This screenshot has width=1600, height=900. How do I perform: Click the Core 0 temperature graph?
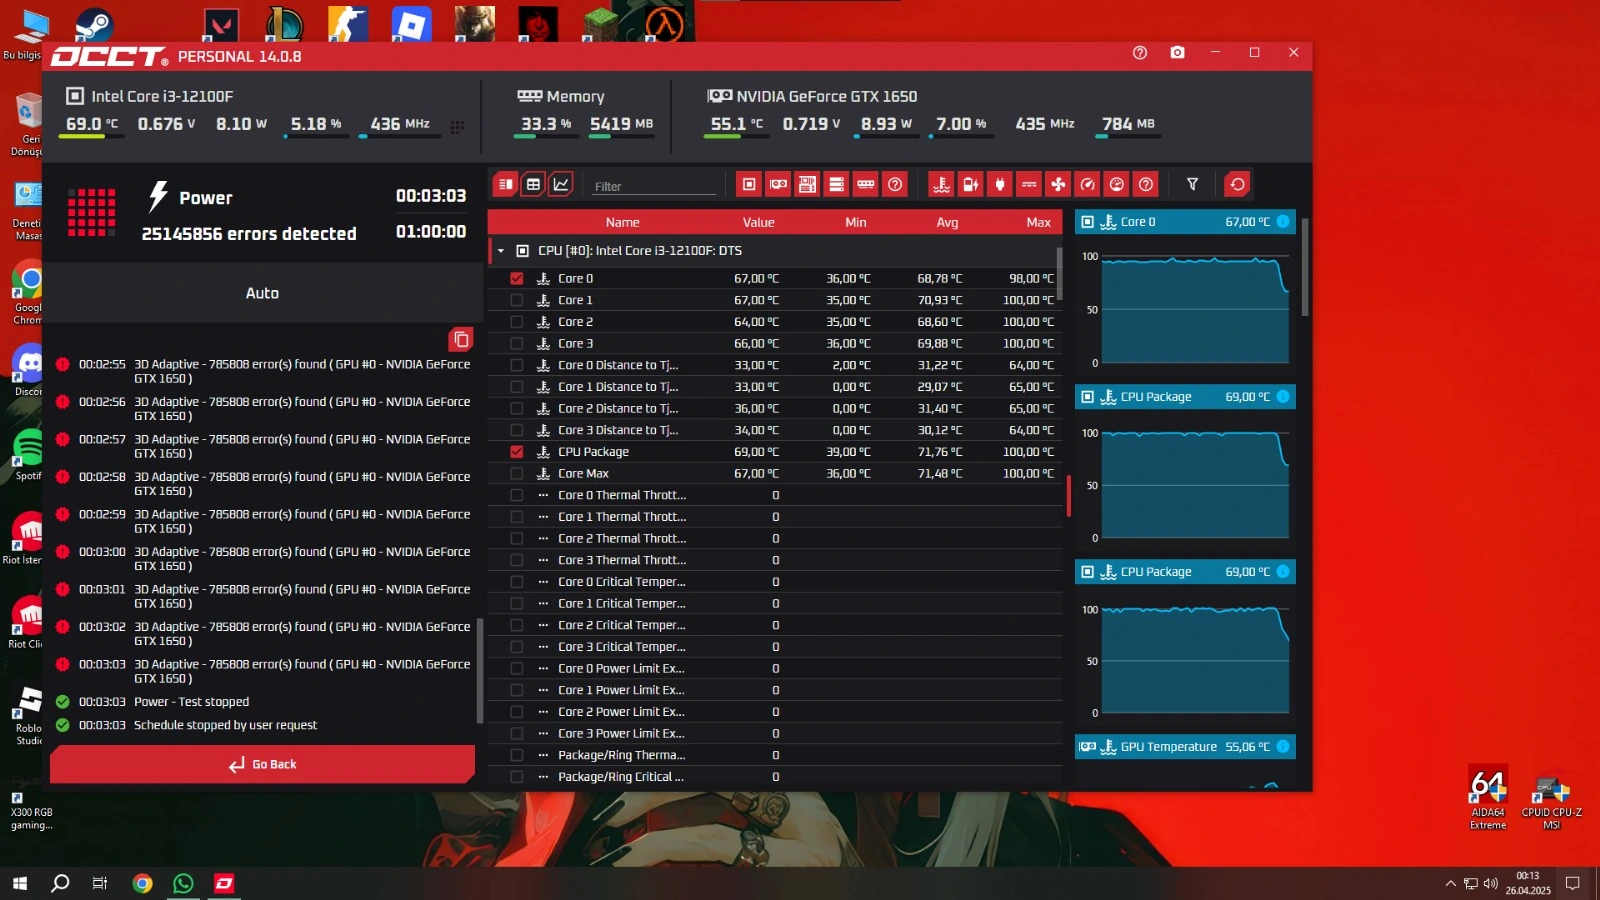coord(1195,309)
